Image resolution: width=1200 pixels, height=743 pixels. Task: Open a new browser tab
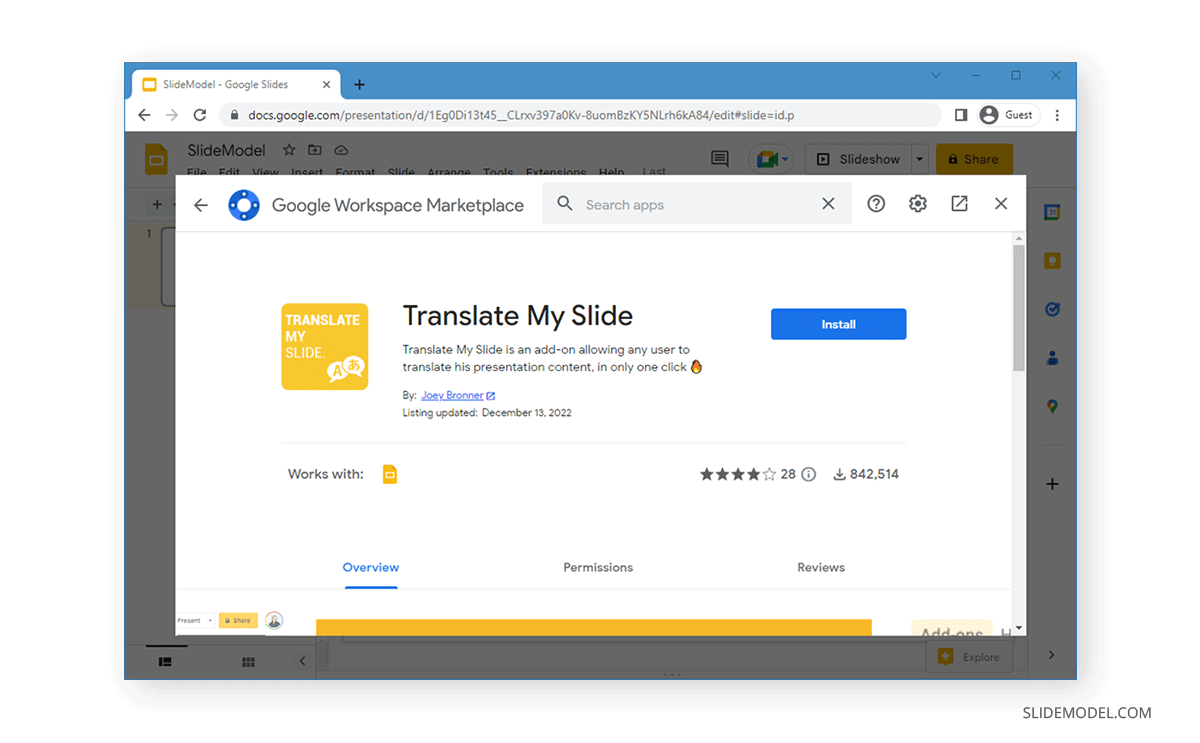(360, 85)
